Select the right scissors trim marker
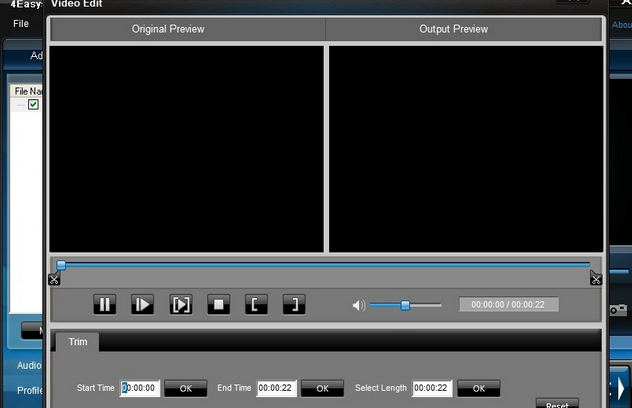632x408 pixels. click(x=596, y=278)
